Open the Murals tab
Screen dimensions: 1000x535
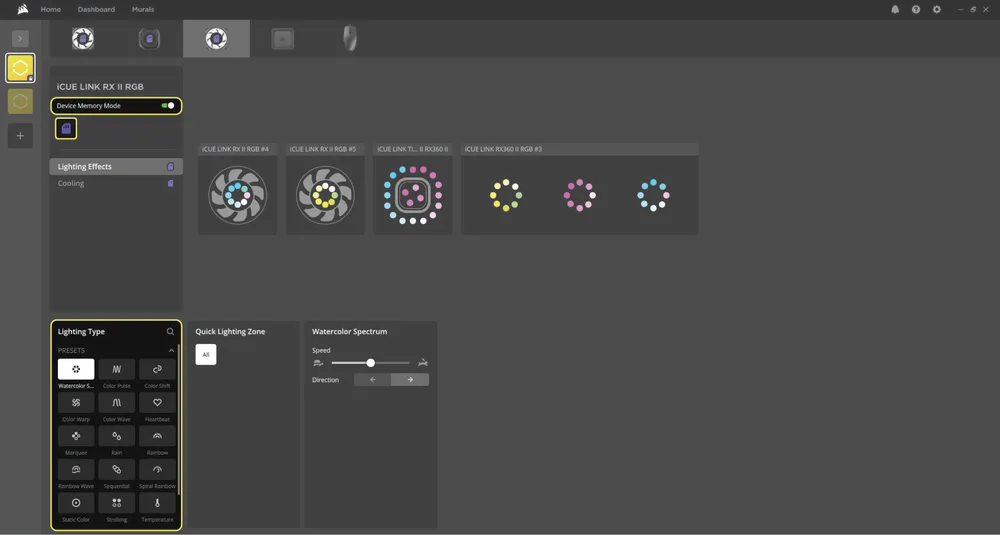coord(143,10)
